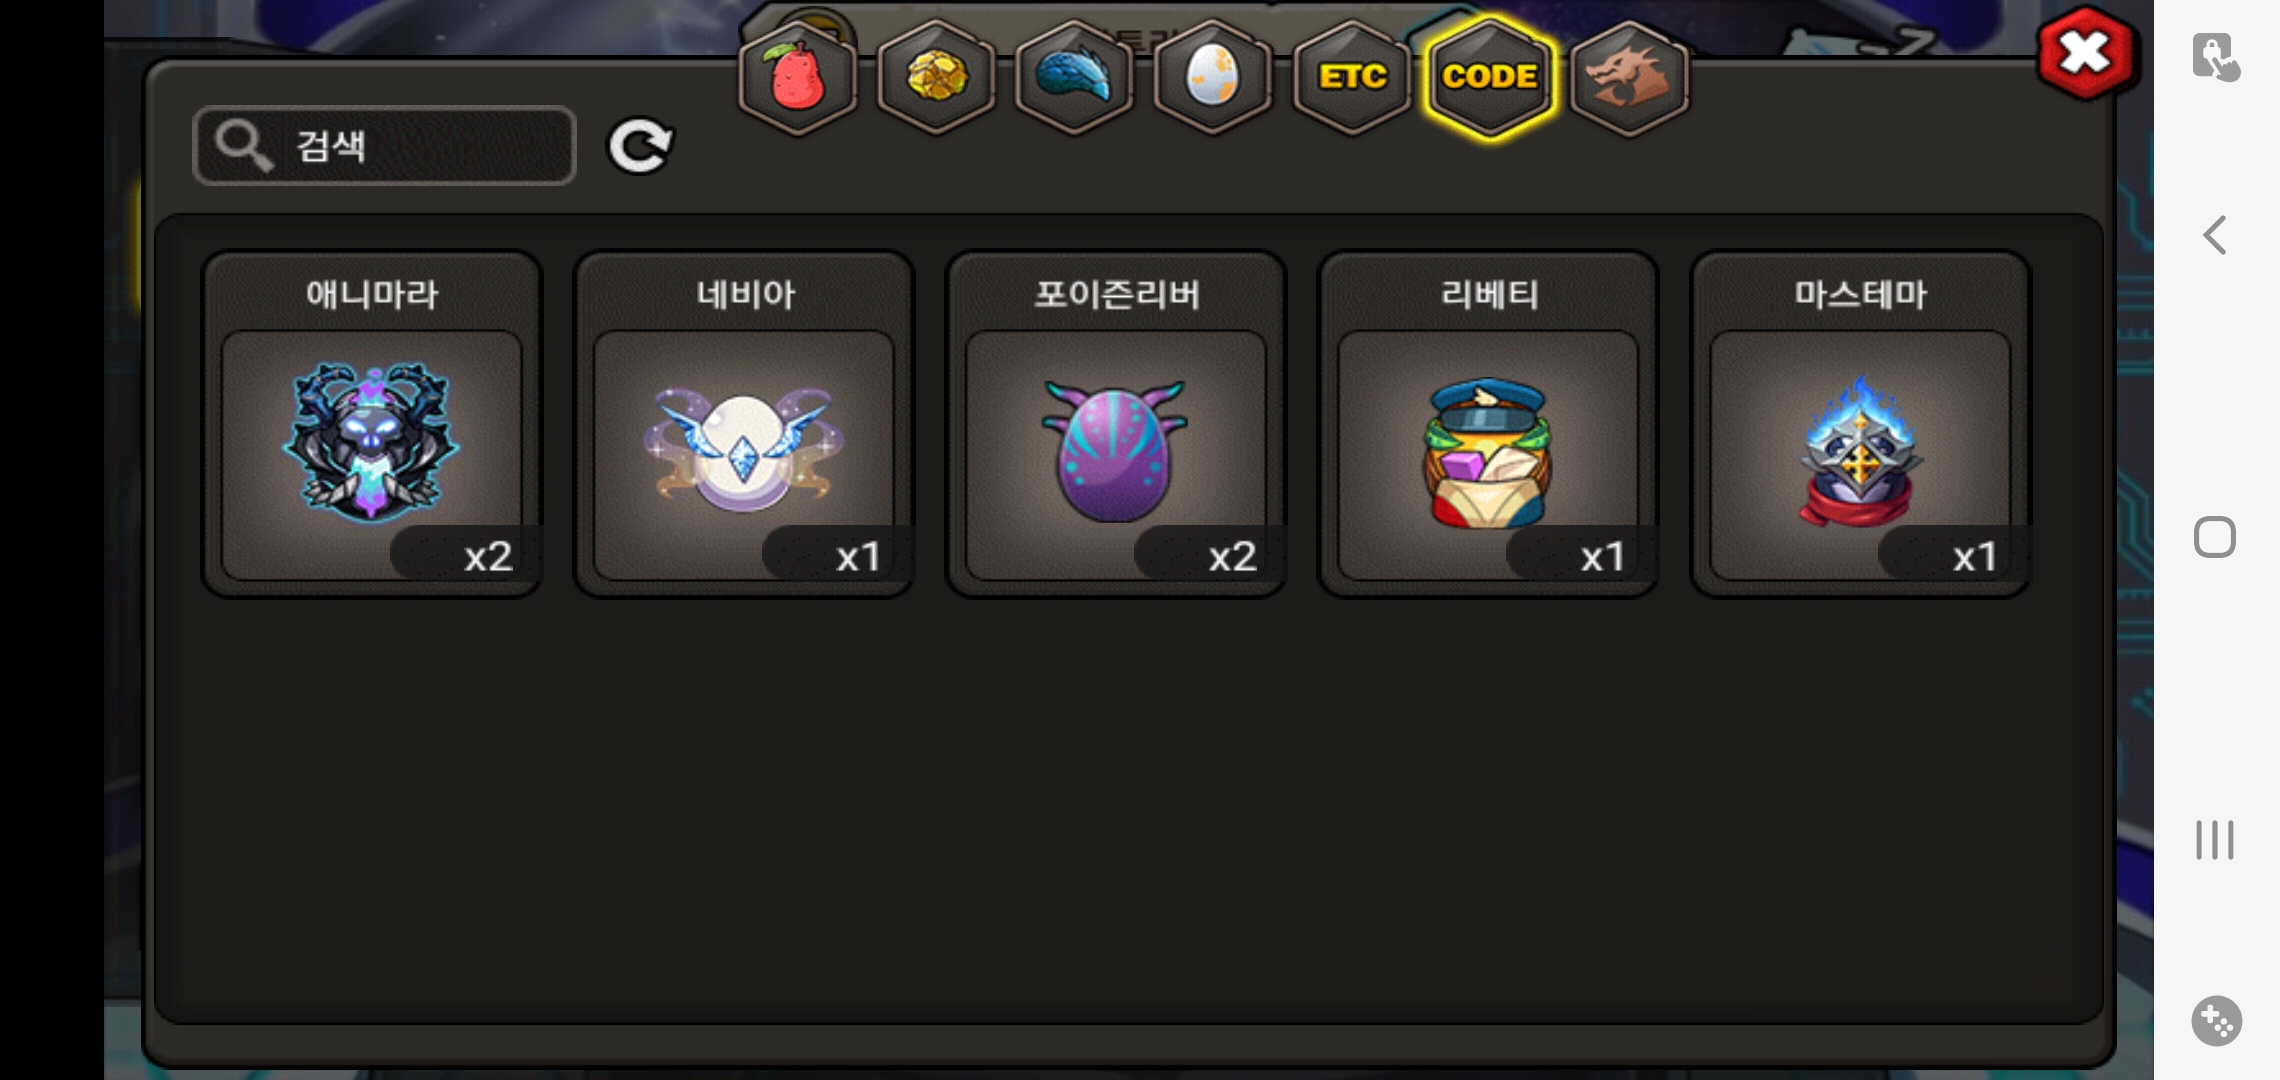Click the refresh arrow icon
Viewport: 2280px width, 1080px height.
[x=640, y=146]
